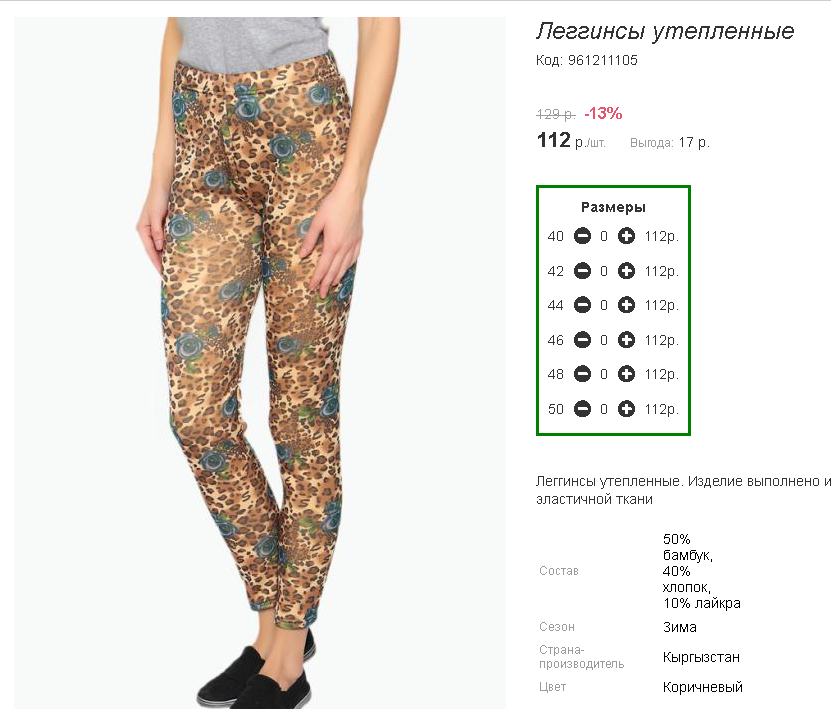
Task: Click quantity field for size 50
Action: pyautogui.click(x=604, y=409)
